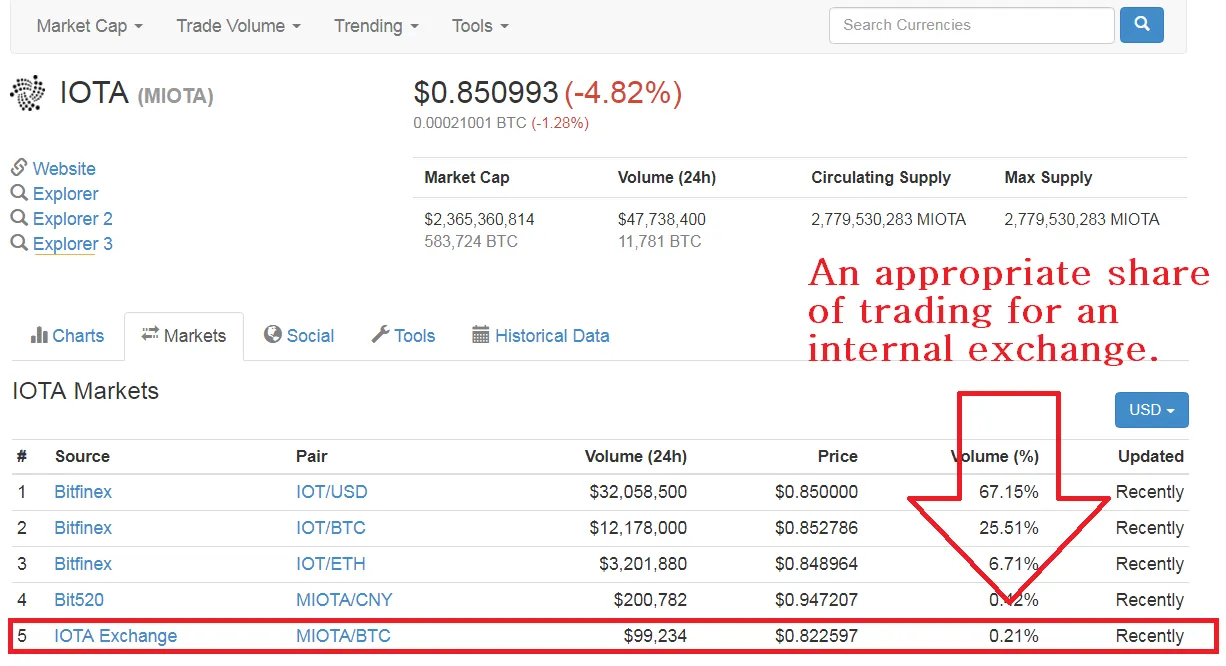The width and height of the screenshot is (1226, 666).
Task: Expand the Trending dropdown menu
Action: [376, 26]
